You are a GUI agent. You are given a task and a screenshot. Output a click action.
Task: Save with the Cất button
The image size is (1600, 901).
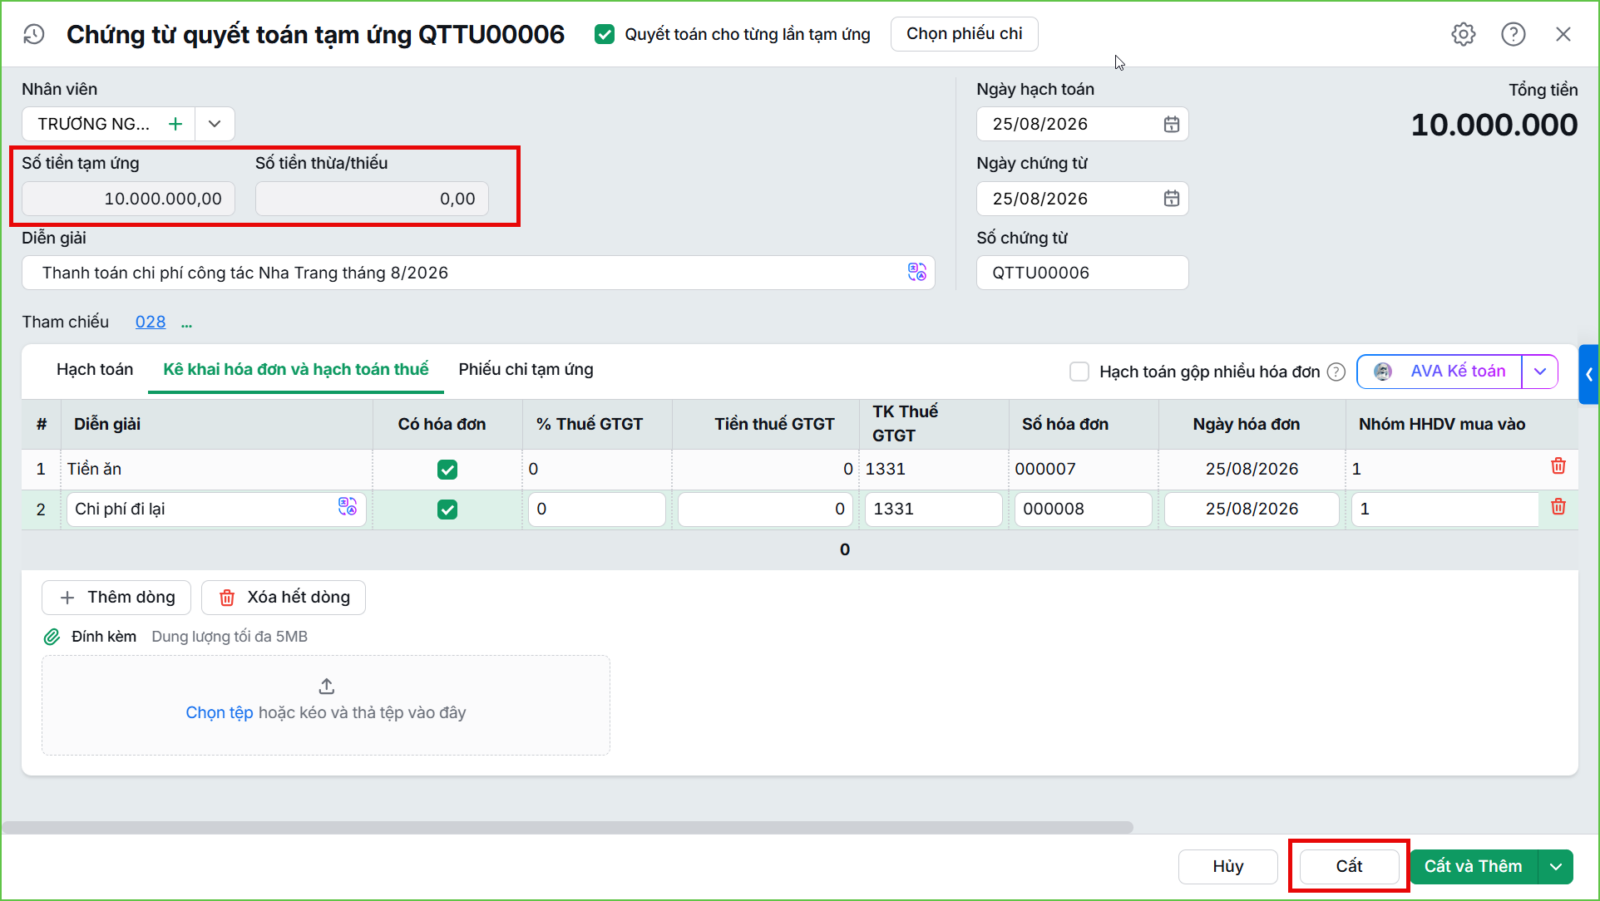pos(1349,866)
